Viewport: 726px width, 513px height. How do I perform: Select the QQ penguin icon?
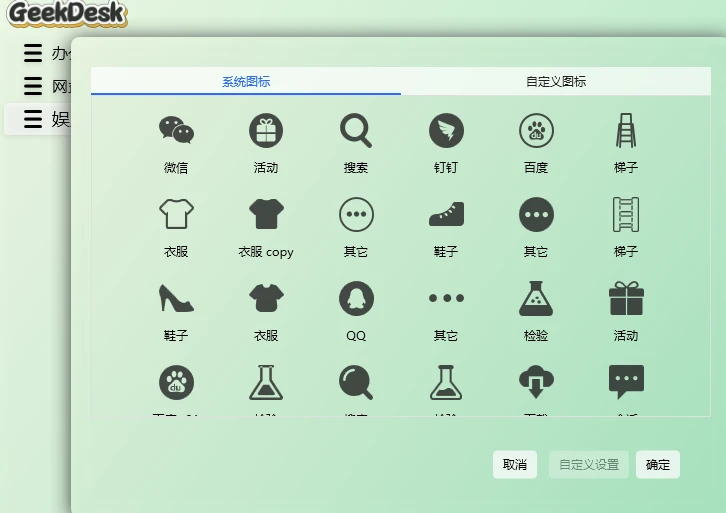coord(356,299)
